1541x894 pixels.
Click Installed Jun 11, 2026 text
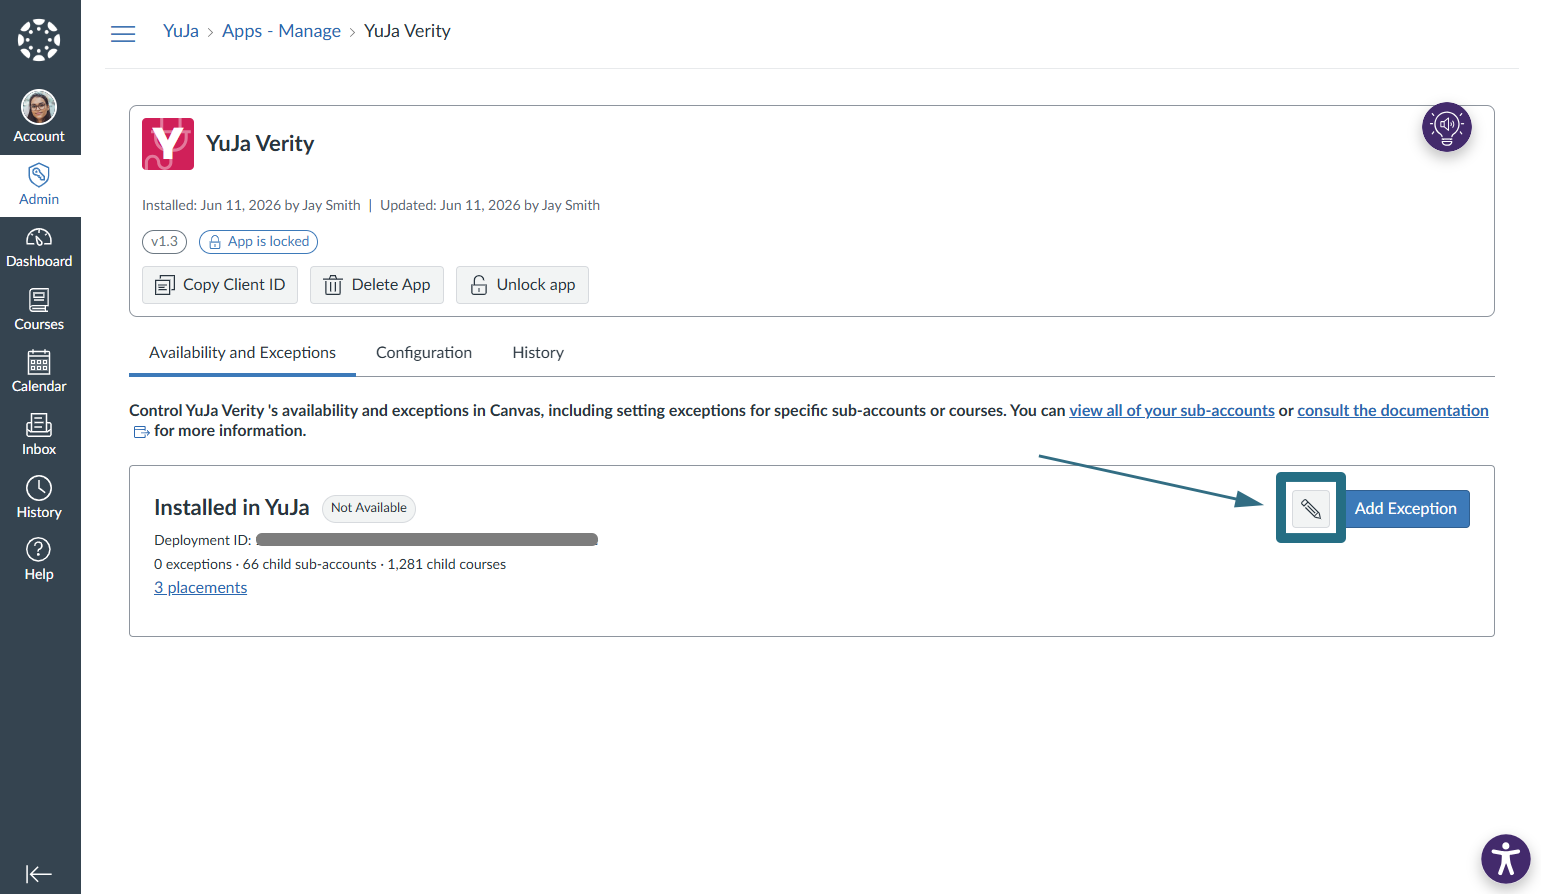pyautogui.click(x=251, y=206)
